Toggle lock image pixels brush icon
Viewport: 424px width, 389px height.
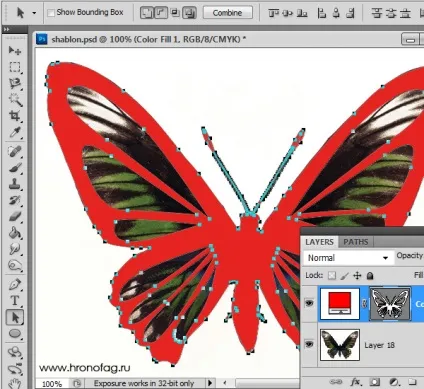(345, 276)
